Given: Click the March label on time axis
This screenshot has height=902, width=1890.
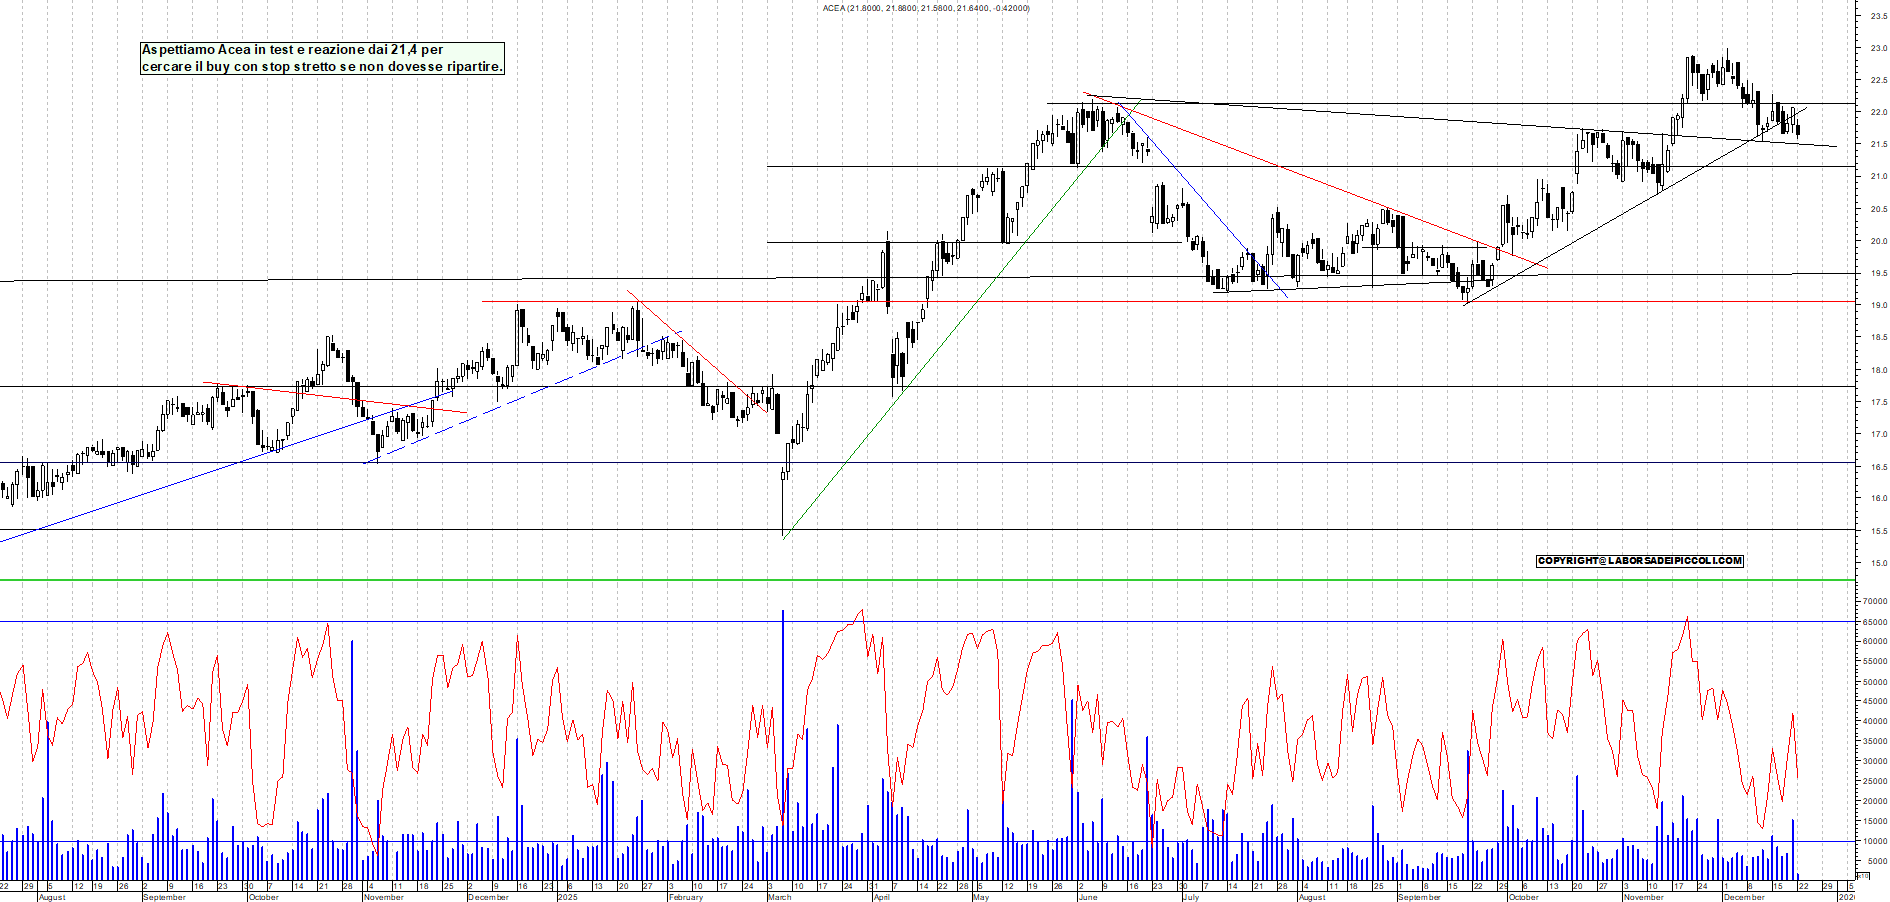Looking at the screenshot, I should [x=779, y=897].
